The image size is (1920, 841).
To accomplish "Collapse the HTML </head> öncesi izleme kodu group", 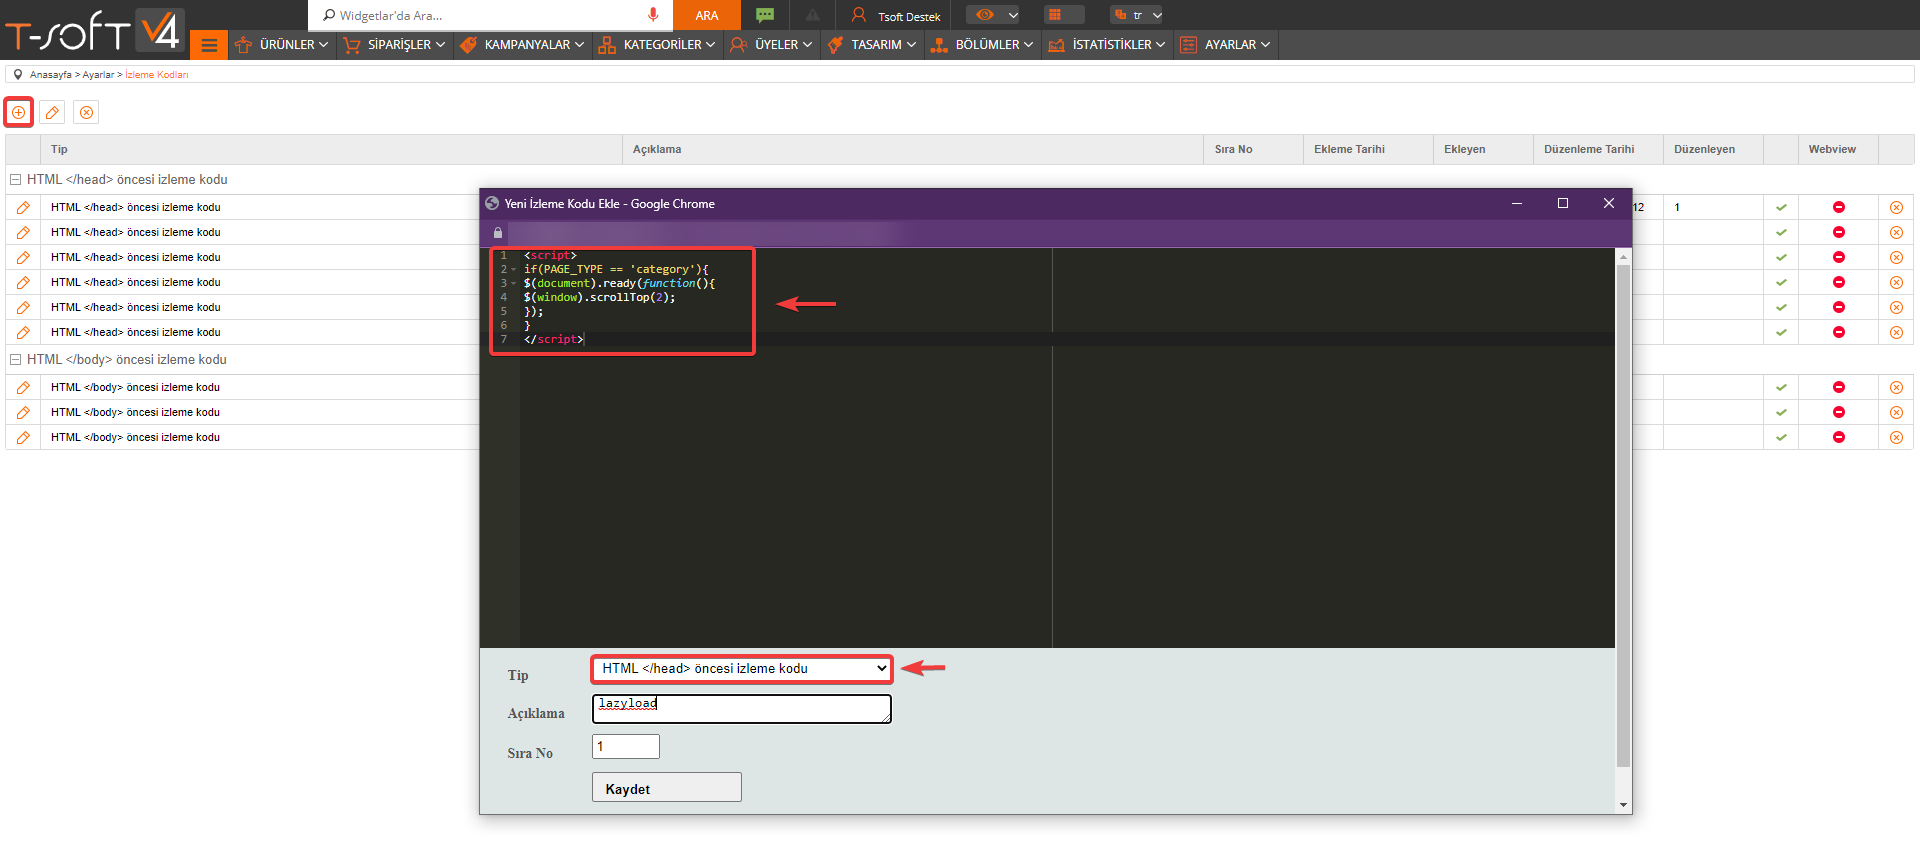I will pos(15,180).
